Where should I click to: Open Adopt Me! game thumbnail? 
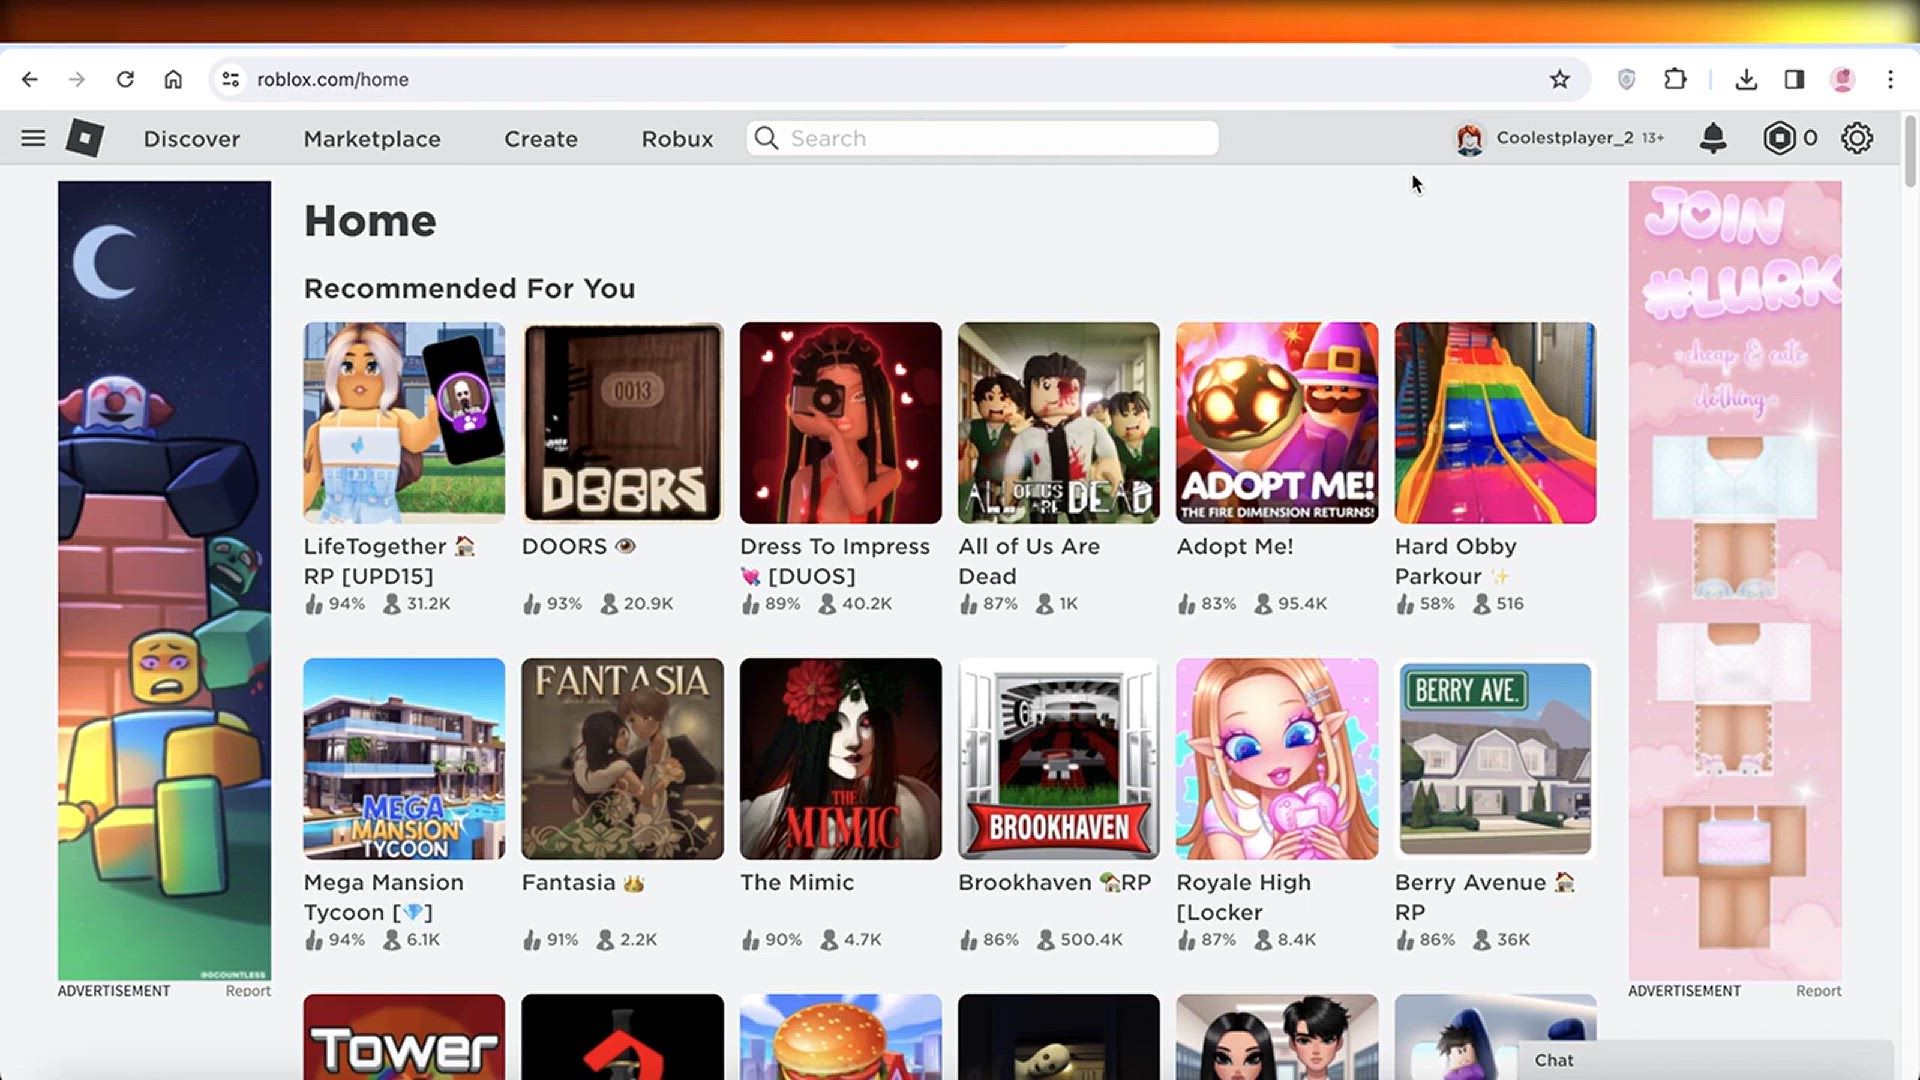point(1277,423)
